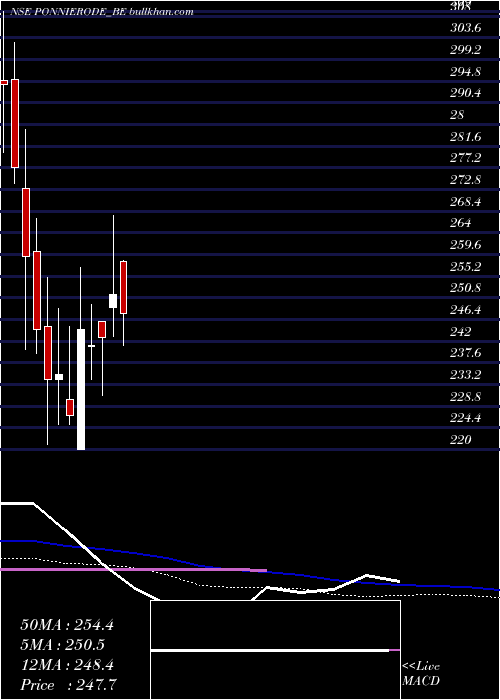This screenshot has width=500, height=700.
Task: Click the 272.8 price axis label
Action: point(465,180)
